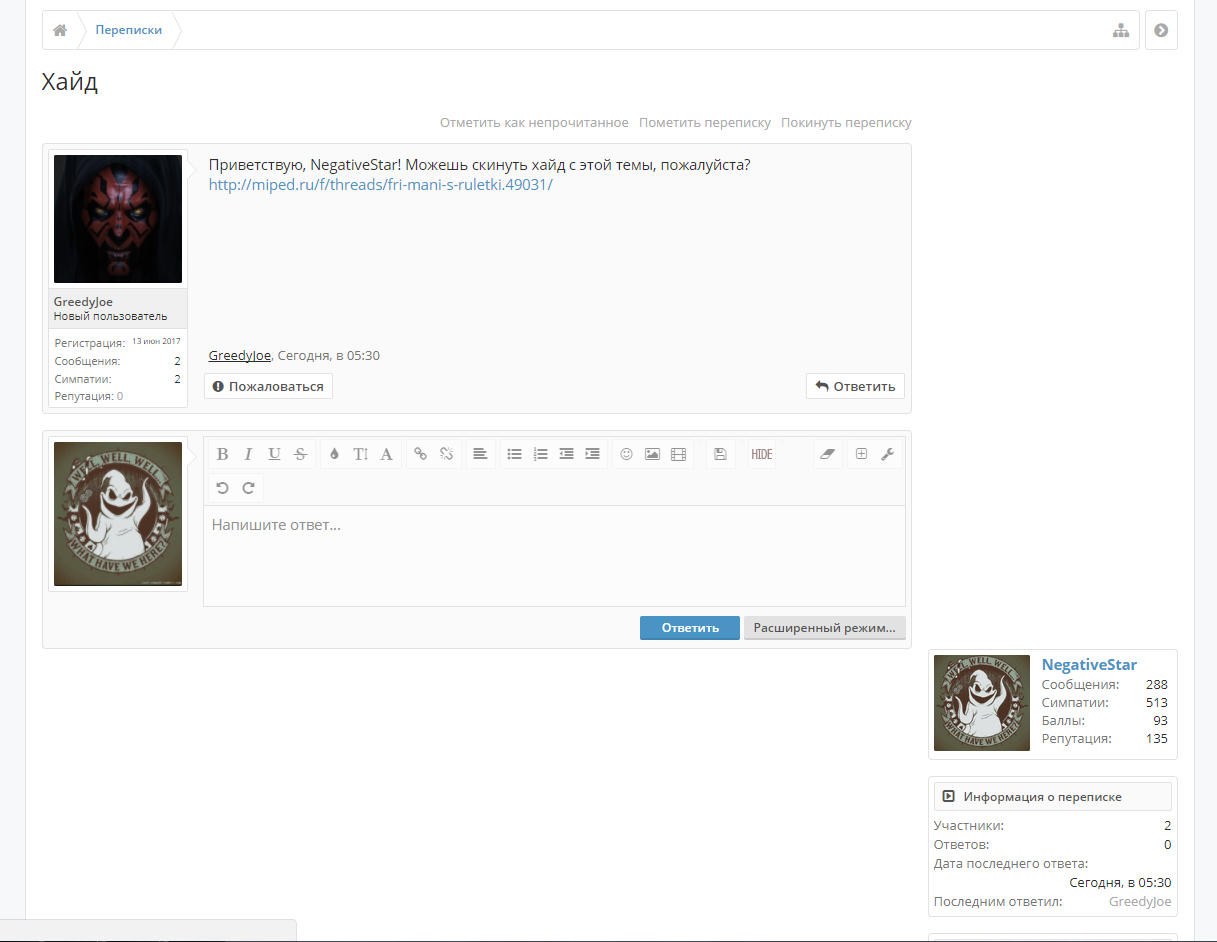Viewport: 1217px width, 942px height.
Task: Click Пометить переписку
Action: pos(705,123)
